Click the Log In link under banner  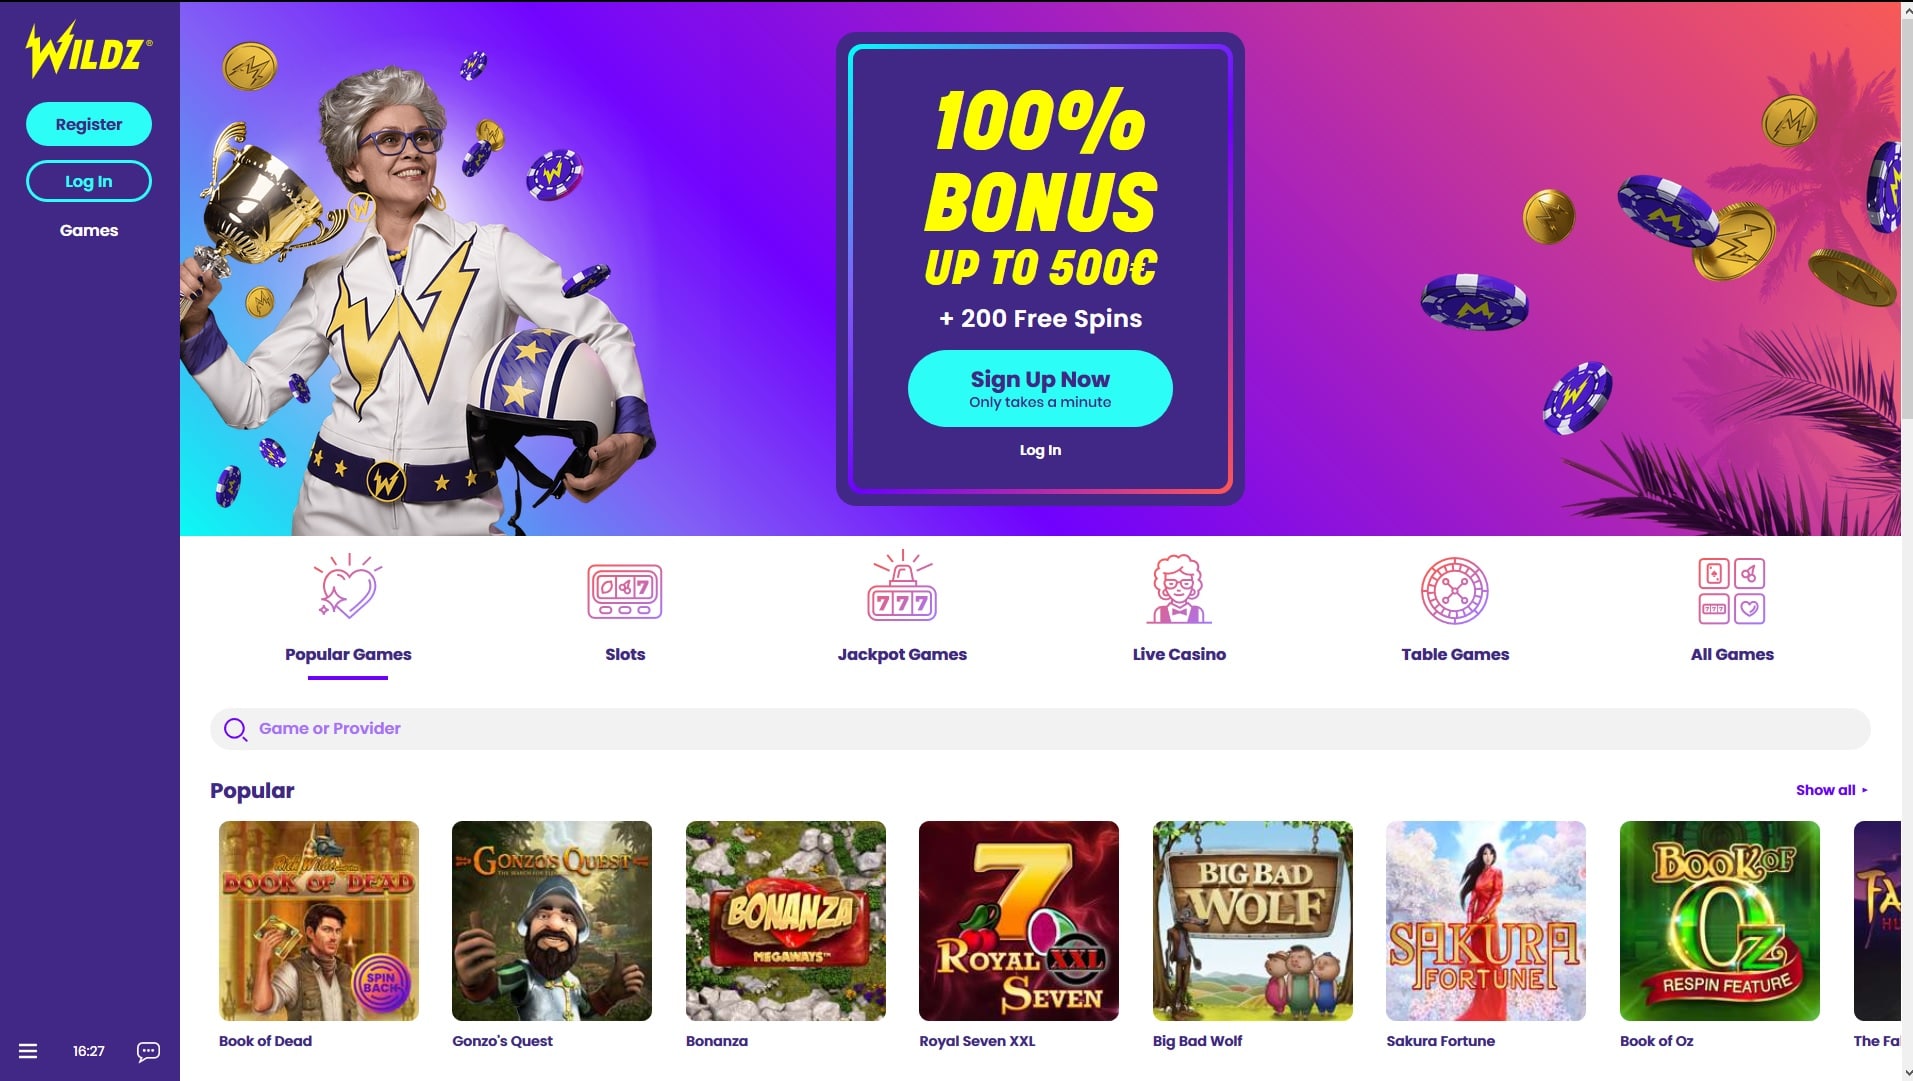[x=1040, y=450]
